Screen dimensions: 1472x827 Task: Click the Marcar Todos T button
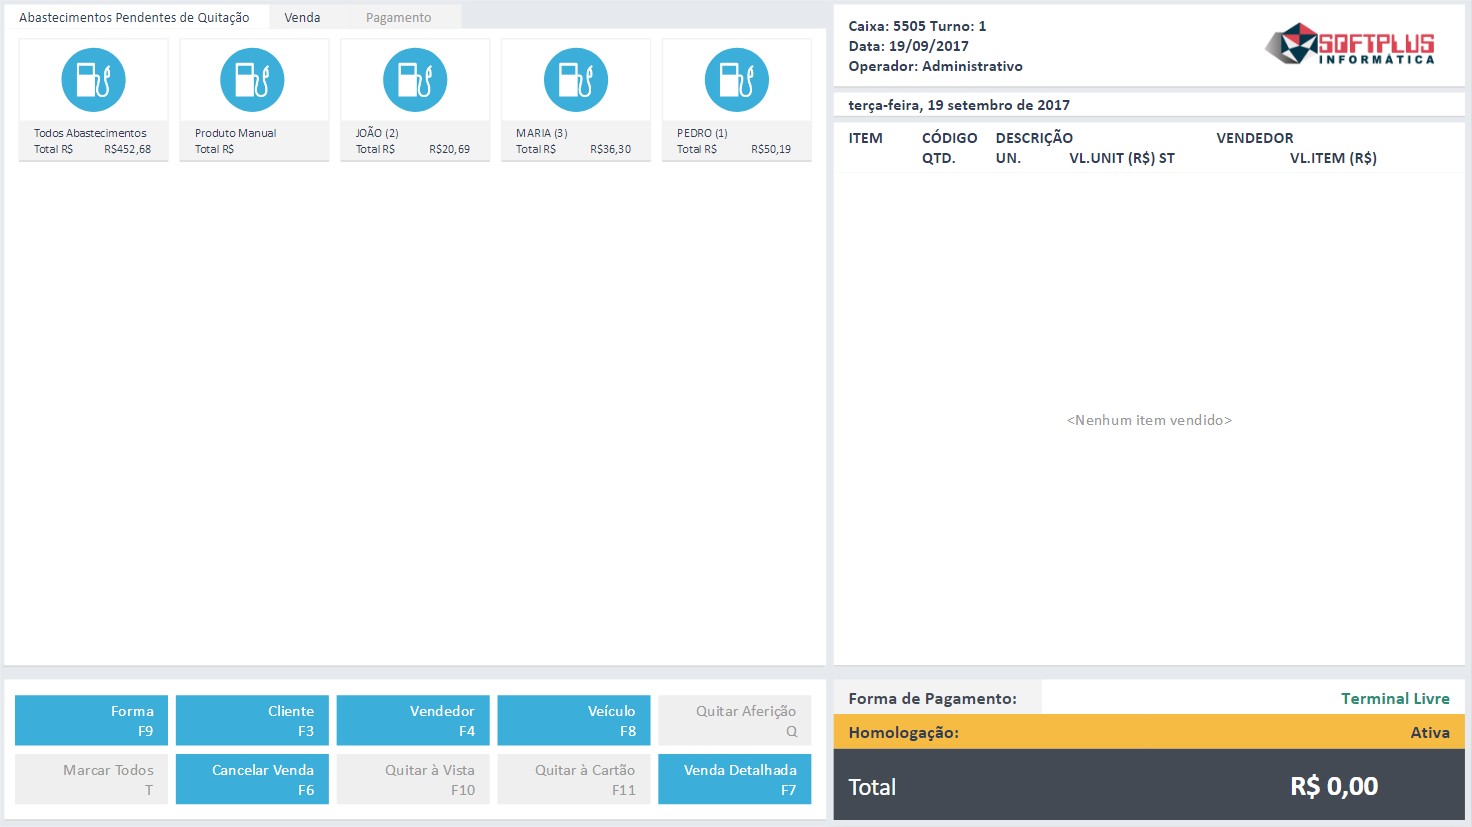click(92, 780)
